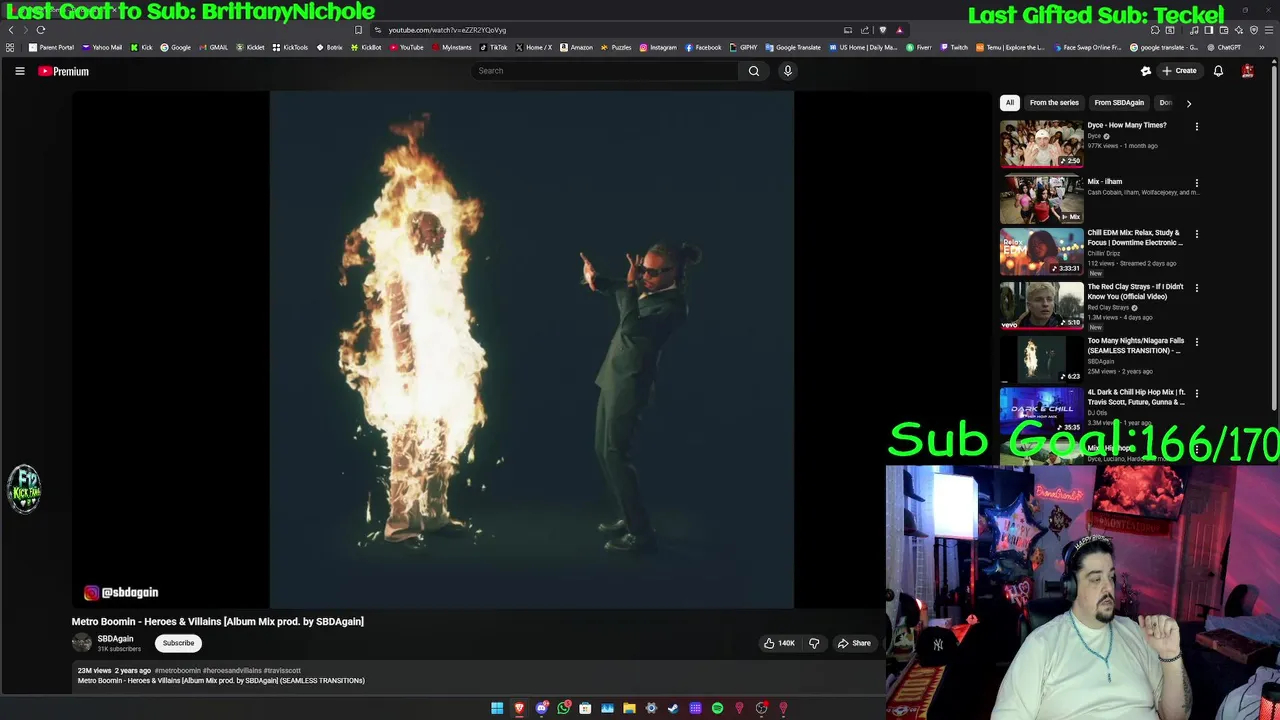Open options for Dyce - How Many Times?
Image resolution: width=1280 pixels, height=720 pixels.
(x=1196, y=127)
